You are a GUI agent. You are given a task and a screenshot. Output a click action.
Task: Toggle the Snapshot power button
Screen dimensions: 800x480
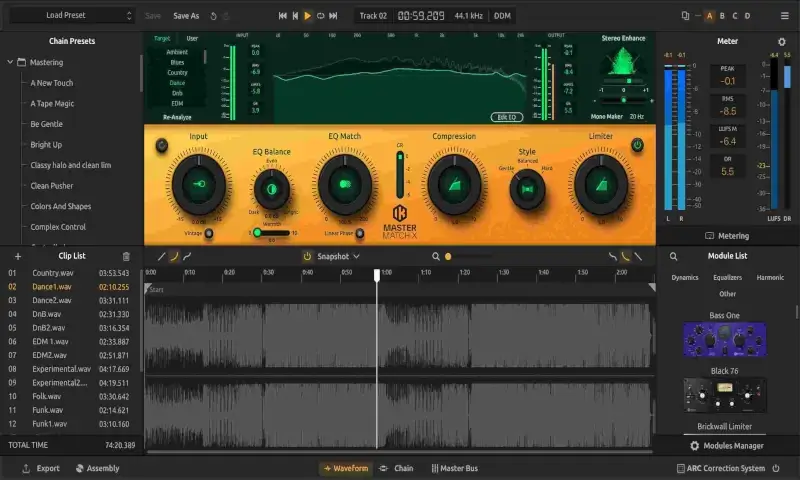(x=307, y=257)
